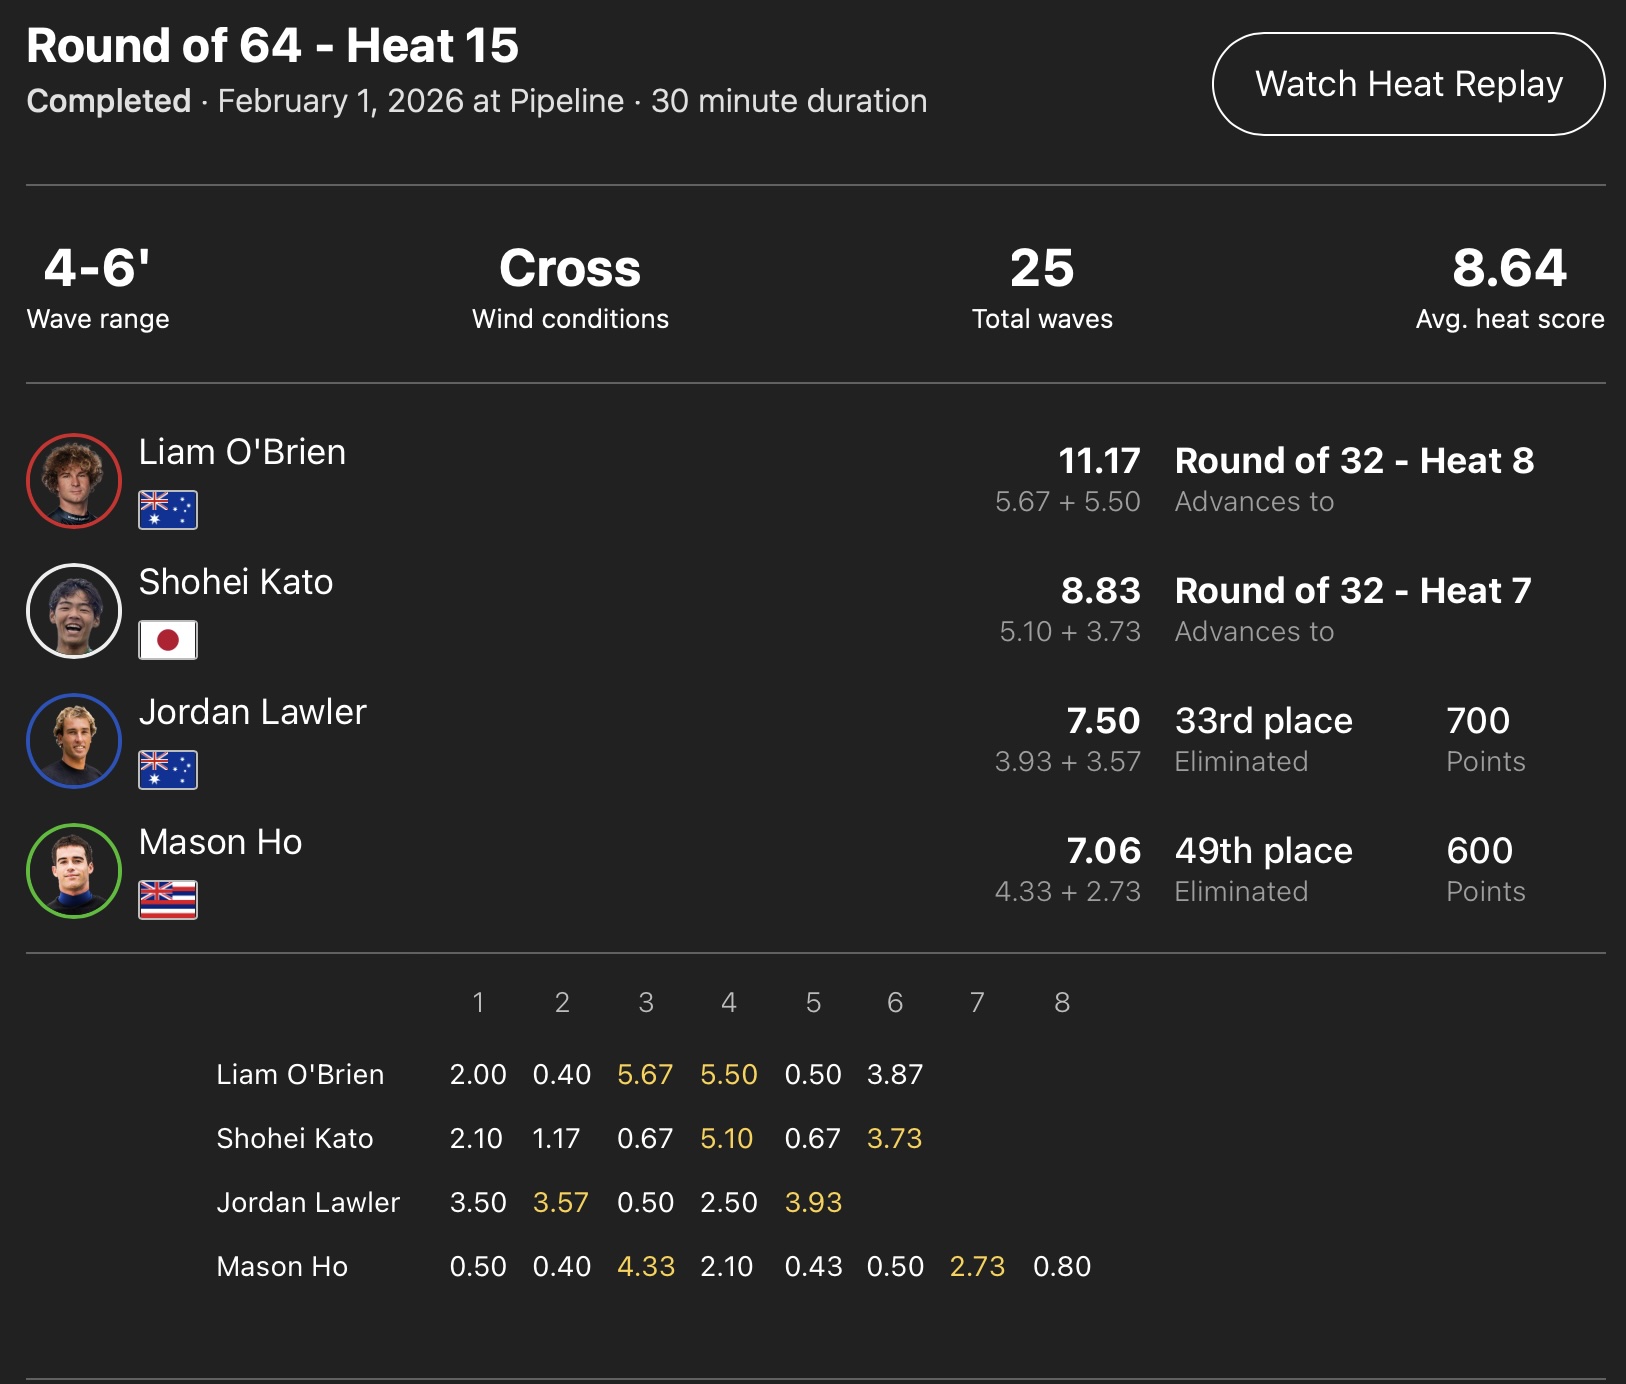Click Mason Ho's avatar photo
This screenshot has height=1384, width=1626.
point(74,871)
